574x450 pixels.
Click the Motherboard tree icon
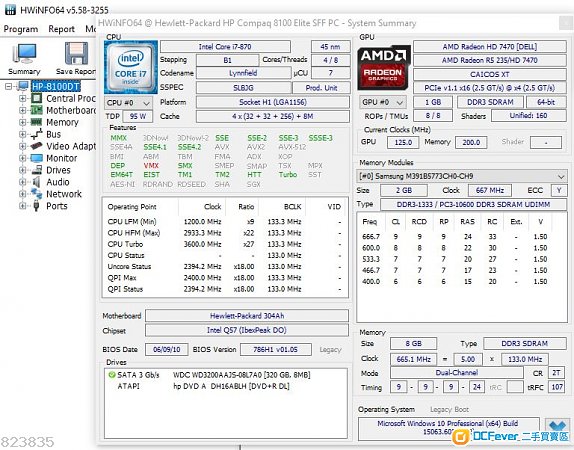click(36, 110)
